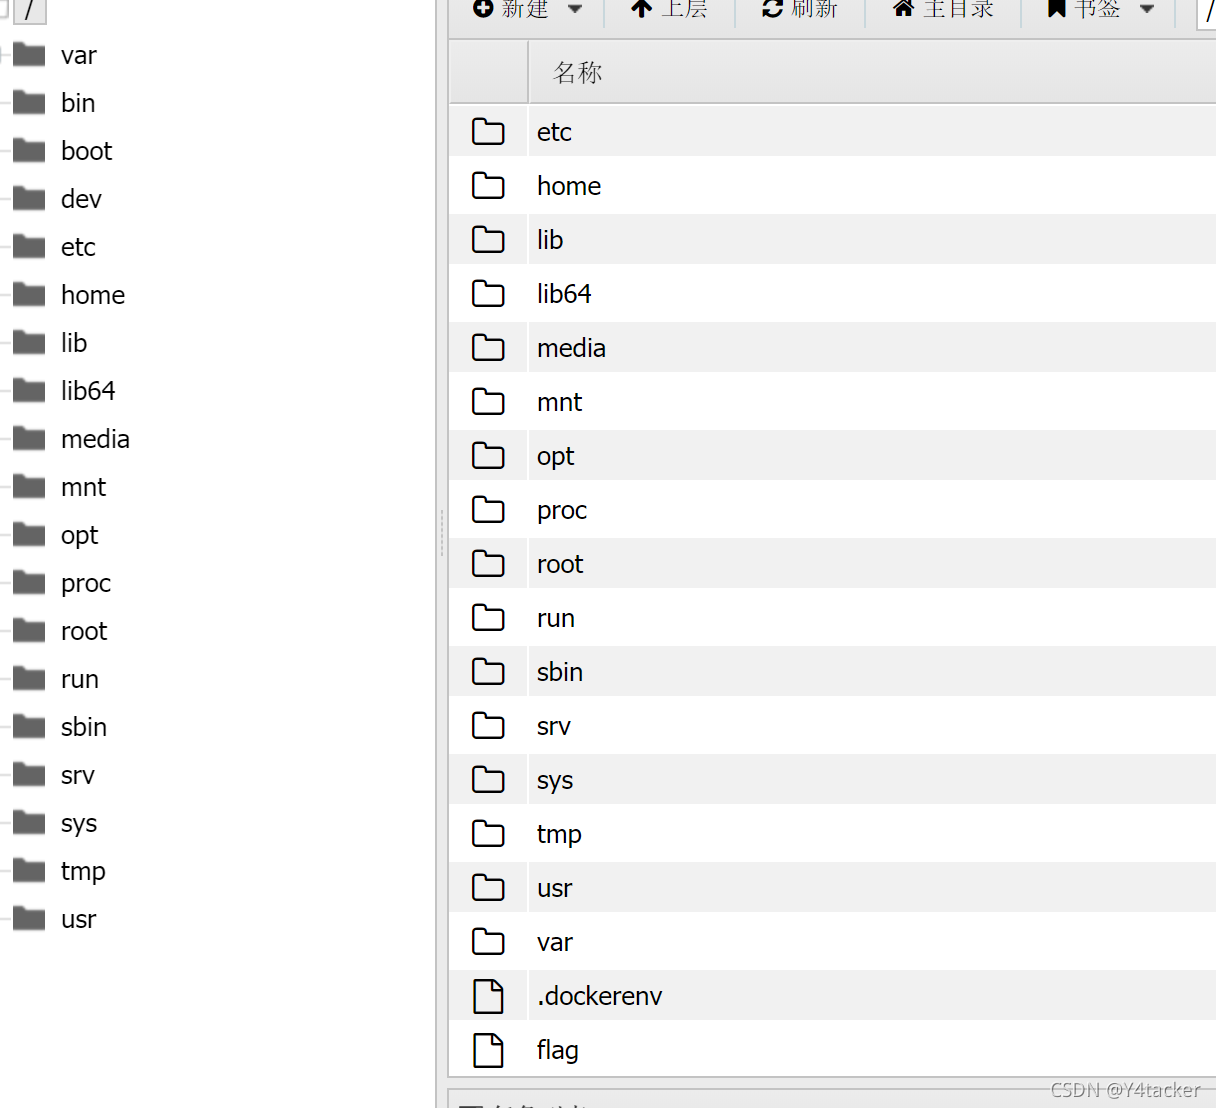
Task: Select usr row in file list
Action: pyautogui.click(x=832, y=887)
